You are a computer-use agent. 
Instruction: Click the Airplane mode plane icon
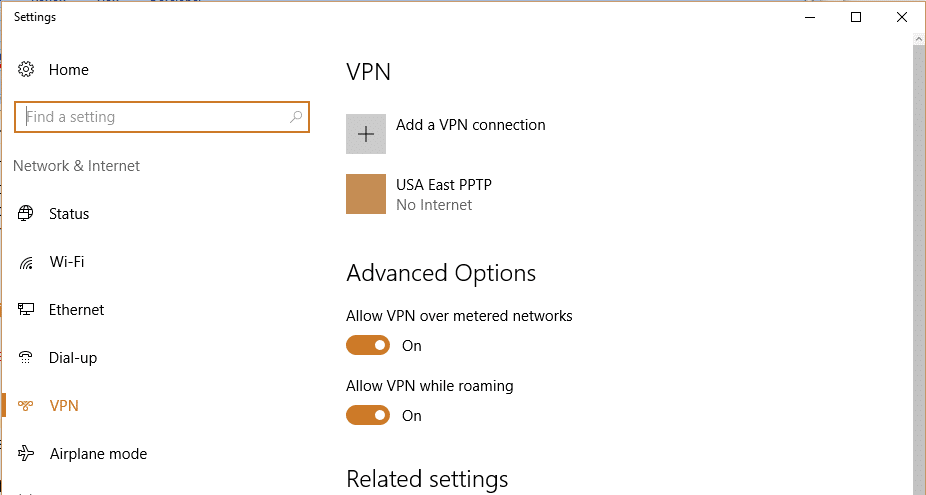pos(25,453)
